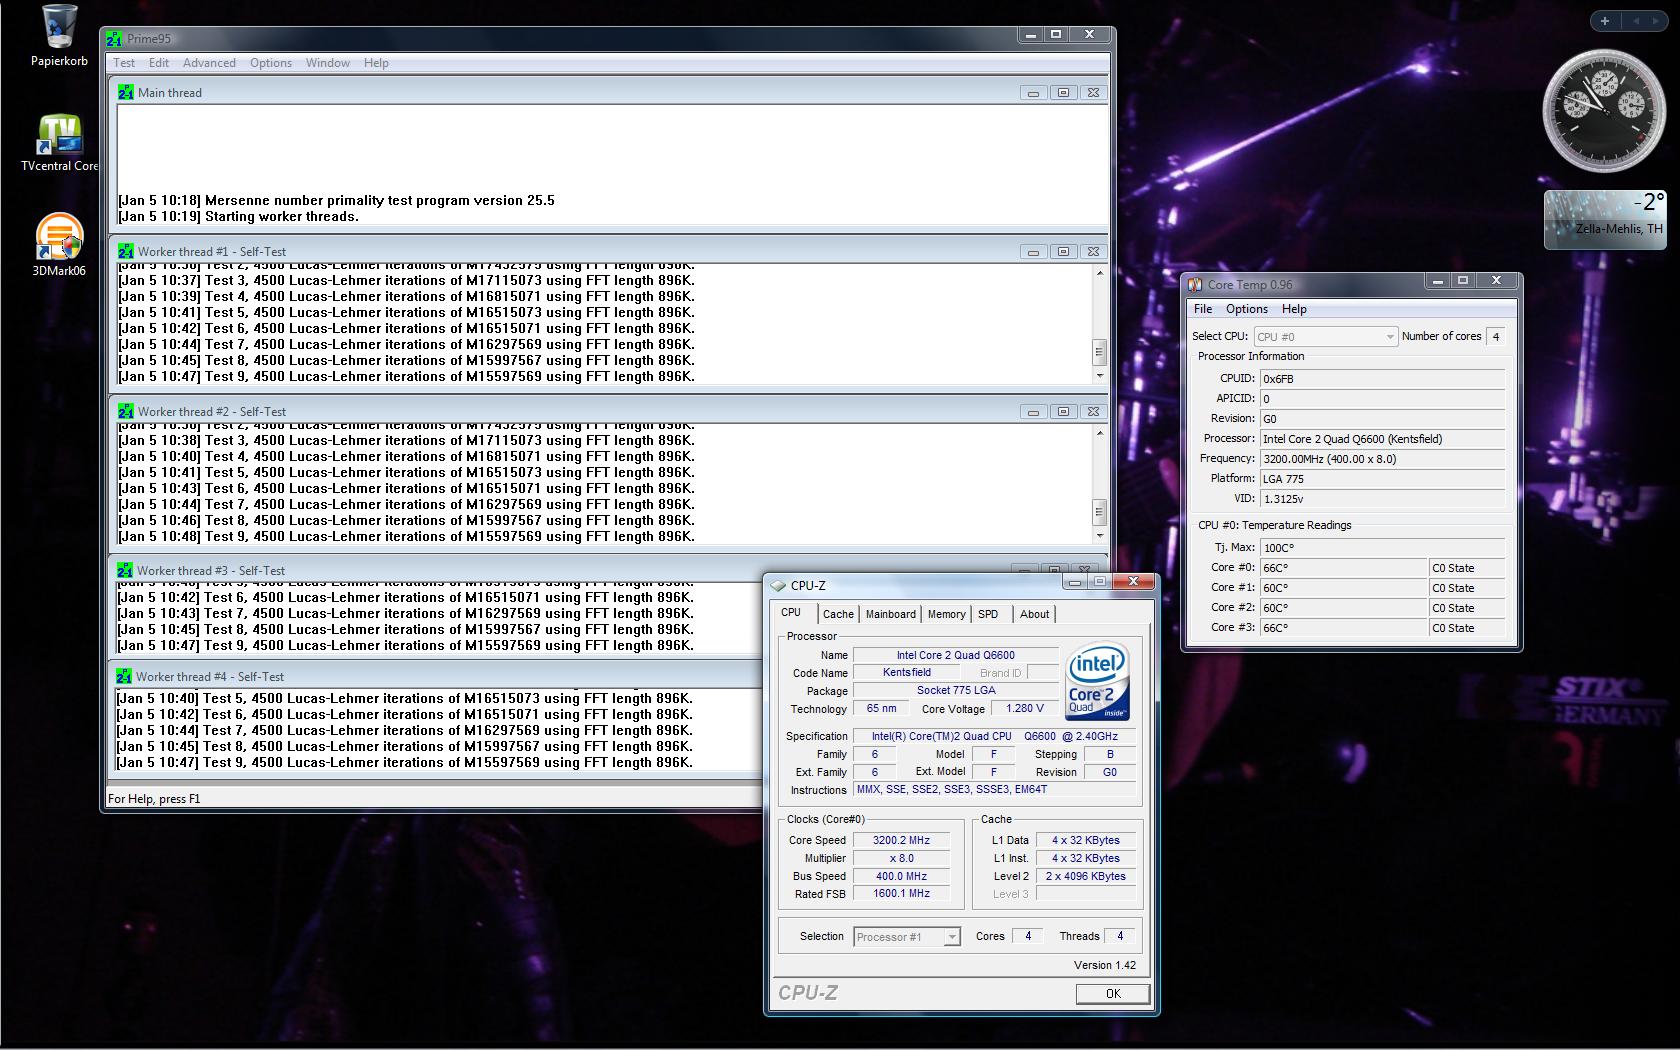Switch to the Cache tab in CPU-Z
This screenshot has height=1050, width=1680.
click(x=838, y=614)
